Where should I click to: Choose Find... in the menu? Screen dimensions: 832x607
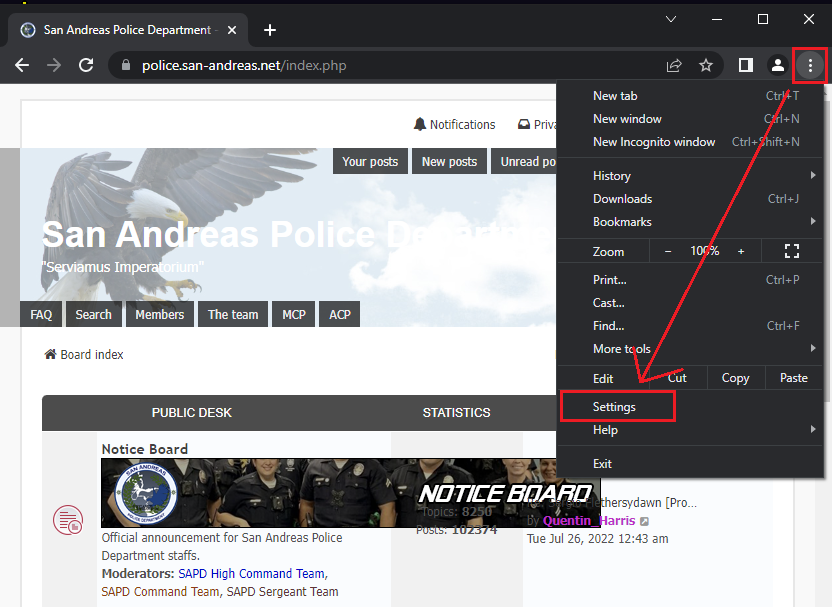coord(691,326)
